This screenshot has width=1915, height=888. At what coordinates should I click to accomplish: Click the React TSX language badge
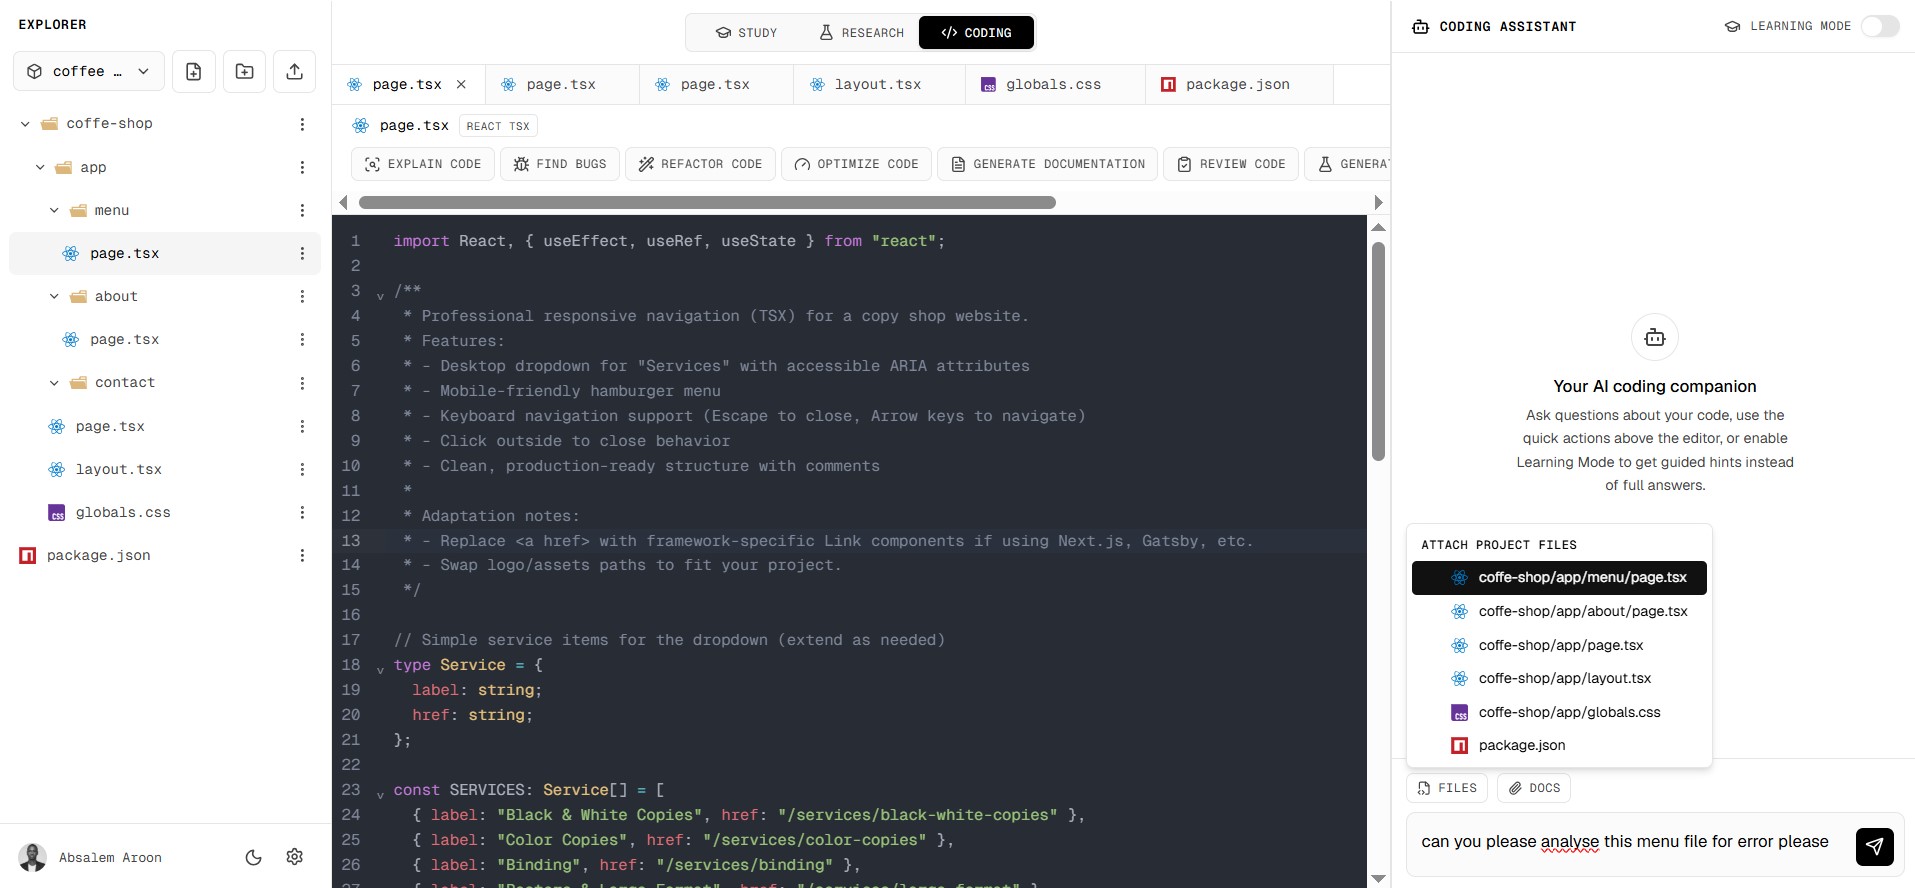click(x=498, y=126)
